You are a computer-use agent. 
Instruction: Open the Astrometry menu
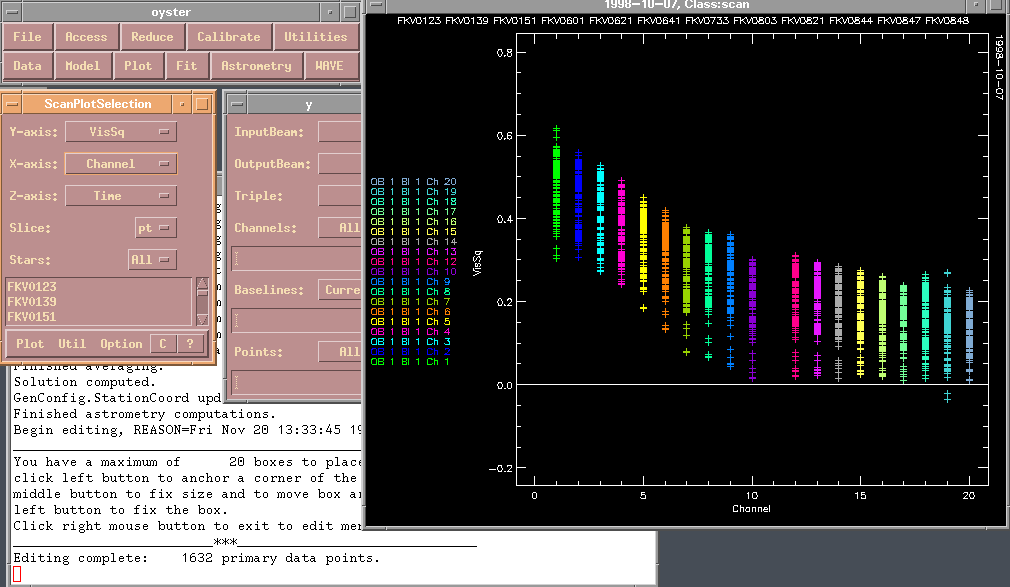point(256,66)
